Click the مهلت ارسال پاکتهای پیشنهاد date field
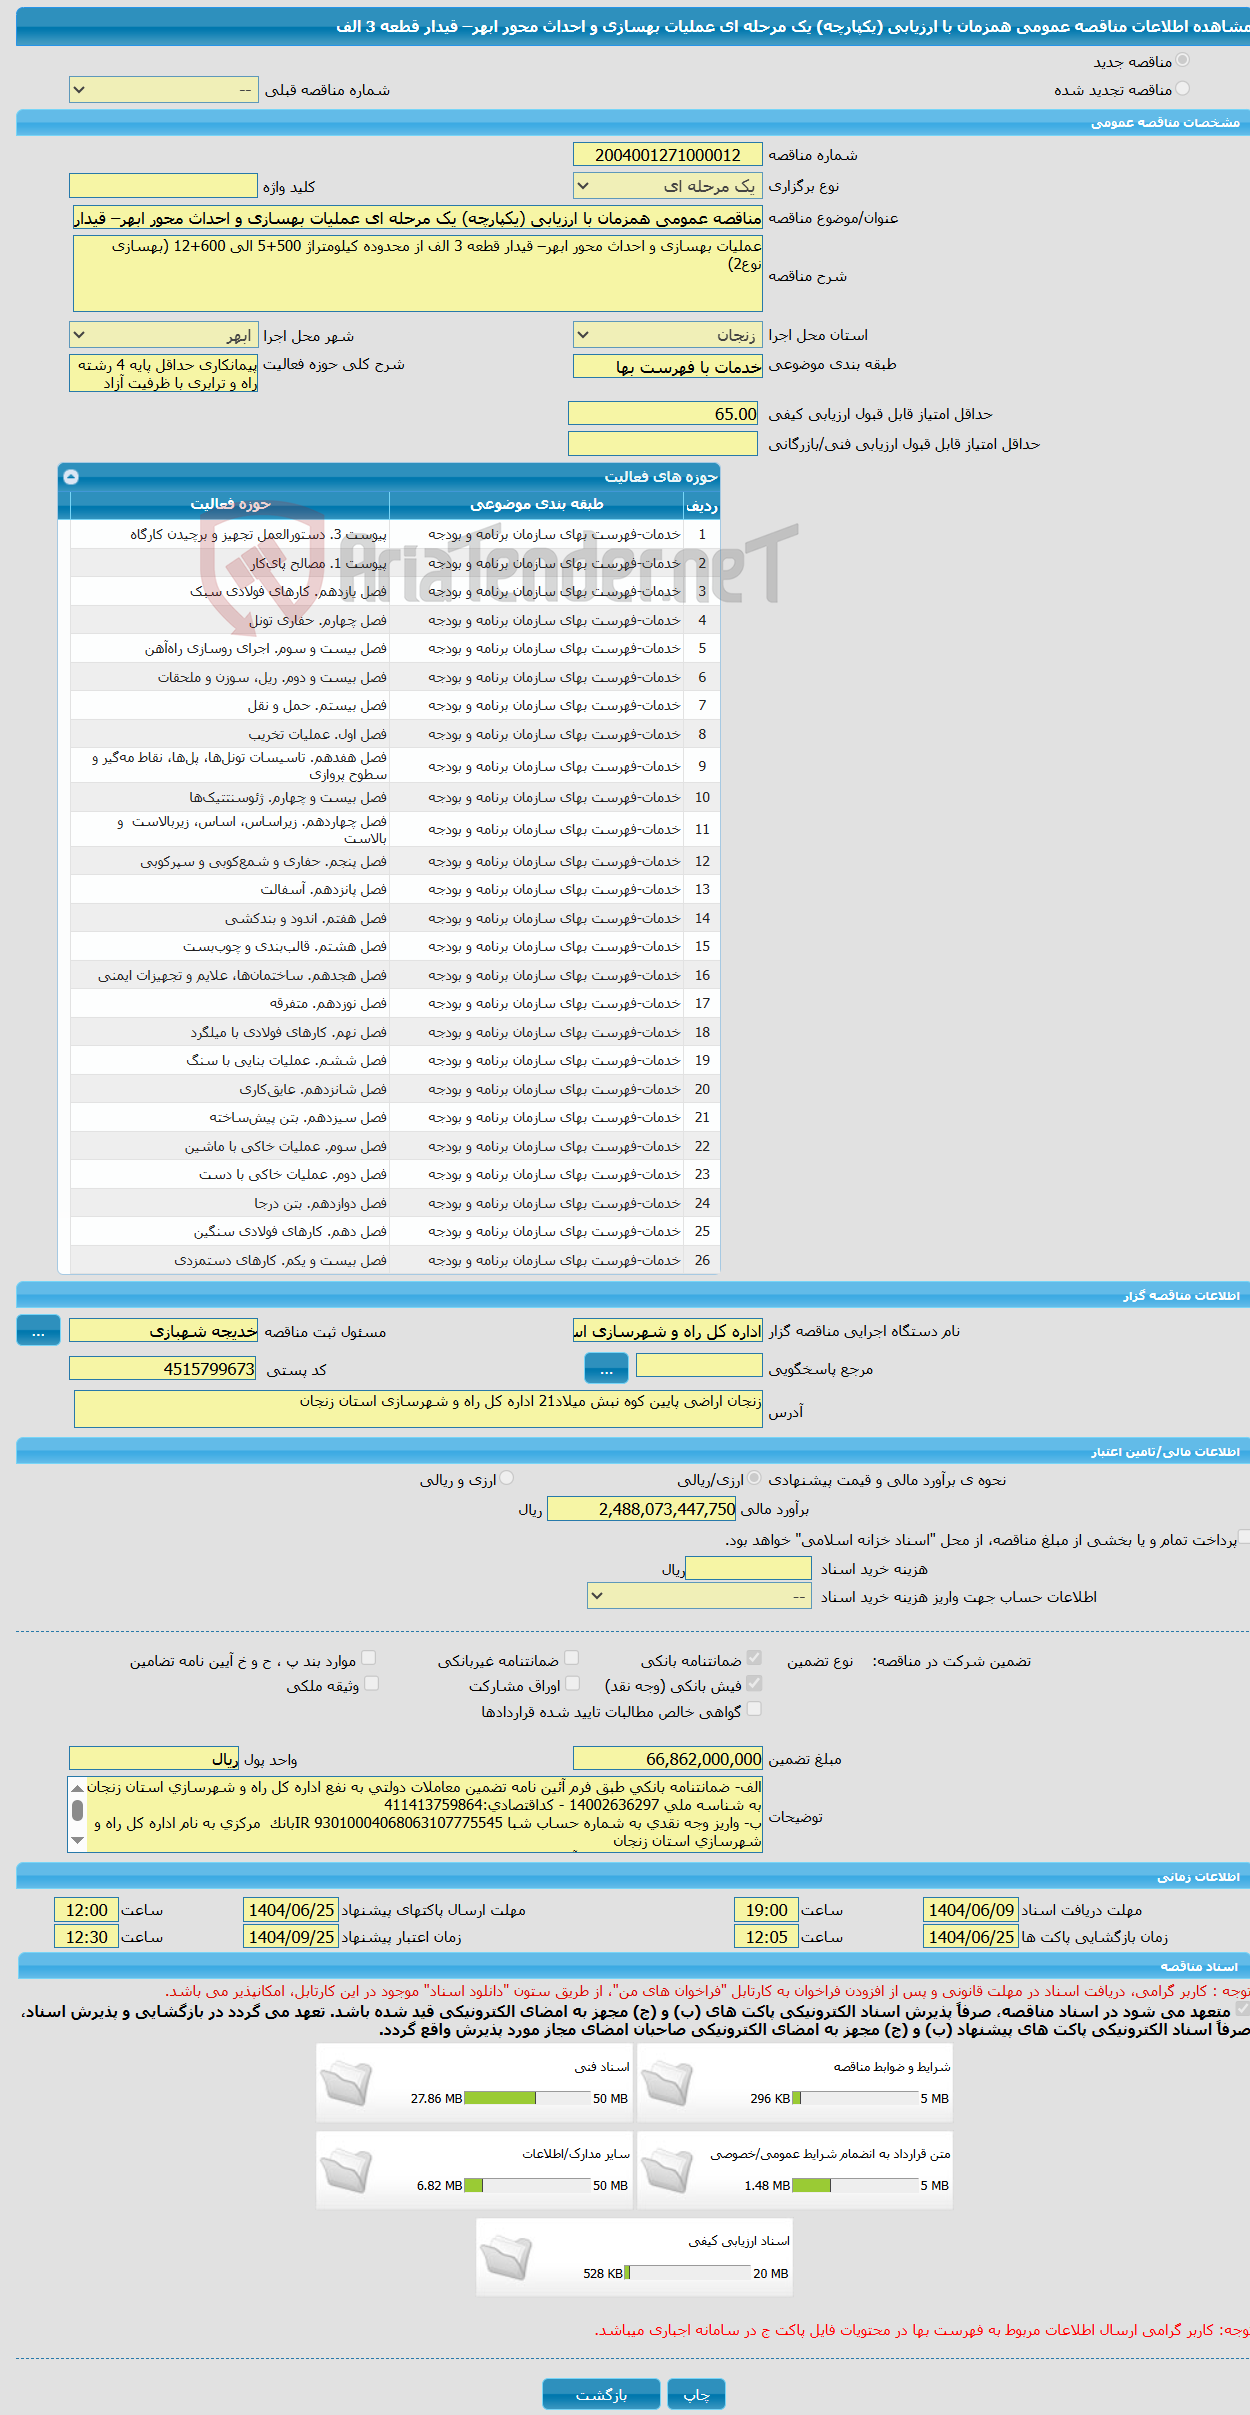This screenshot has height=2415, width=1250. coord(291,1909)
